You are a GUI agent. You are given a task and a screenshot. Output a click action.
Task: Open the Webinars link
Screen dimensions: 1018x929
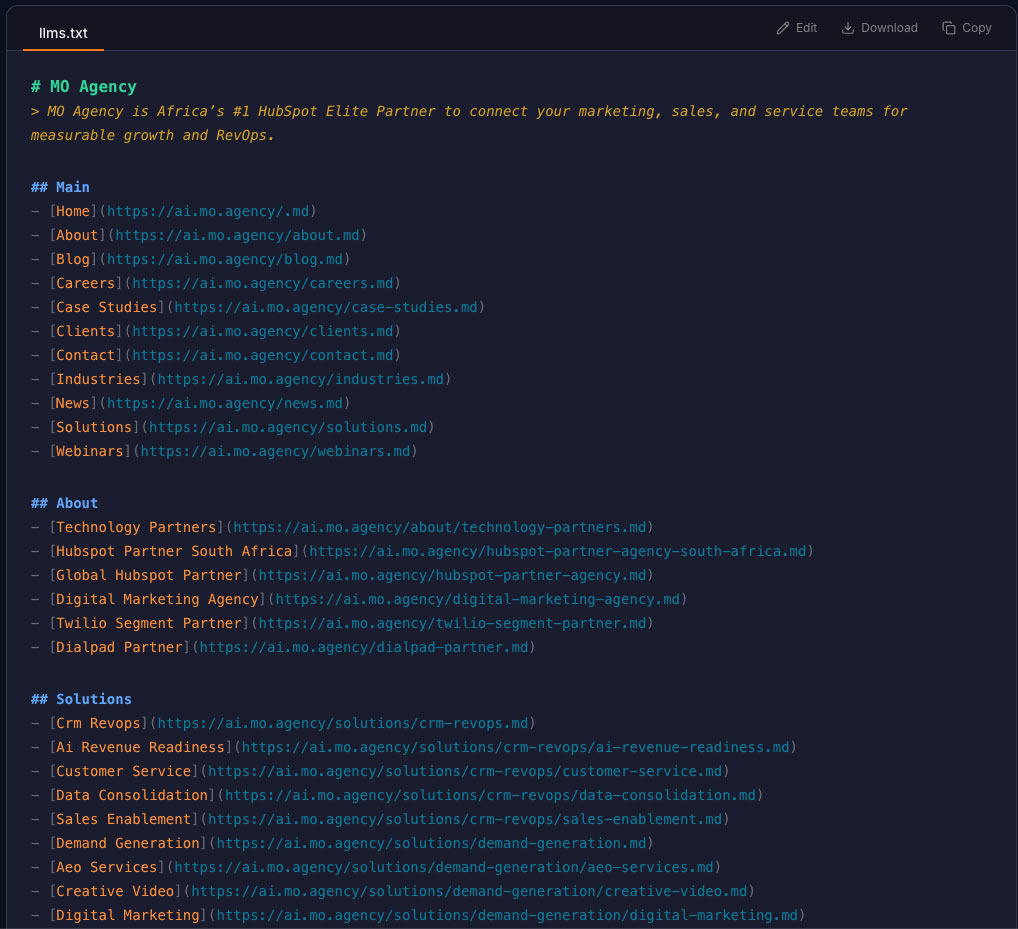pyautogui.click(x=89, y=451)
